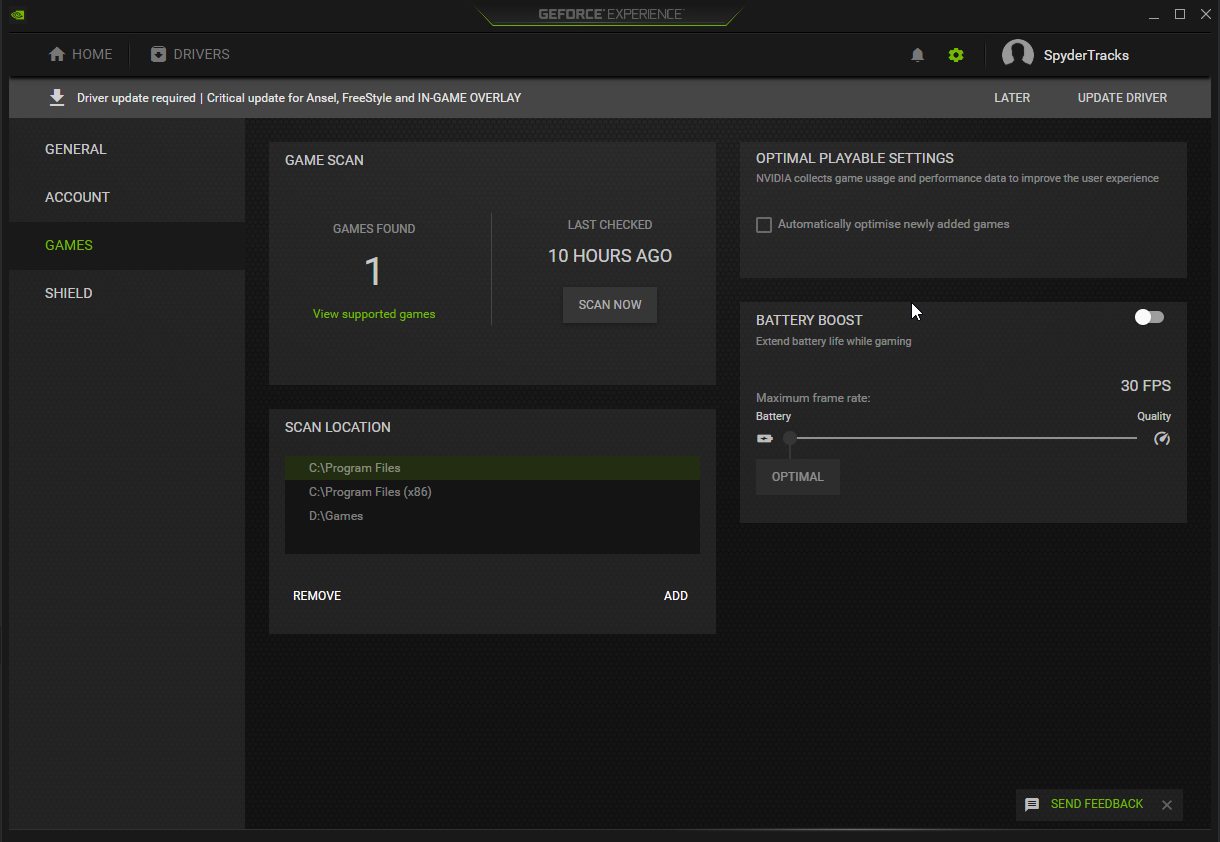Select Account settings section

tap(127, 197)
